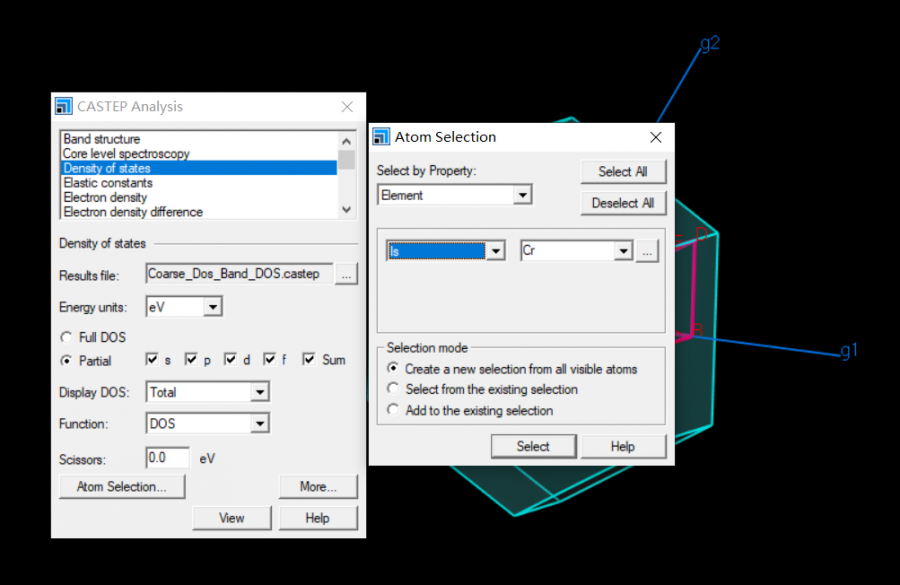The image size is (900, 585).
Task: Open element picker ellipsis button next to Cr
Action: tap(648, 251)
